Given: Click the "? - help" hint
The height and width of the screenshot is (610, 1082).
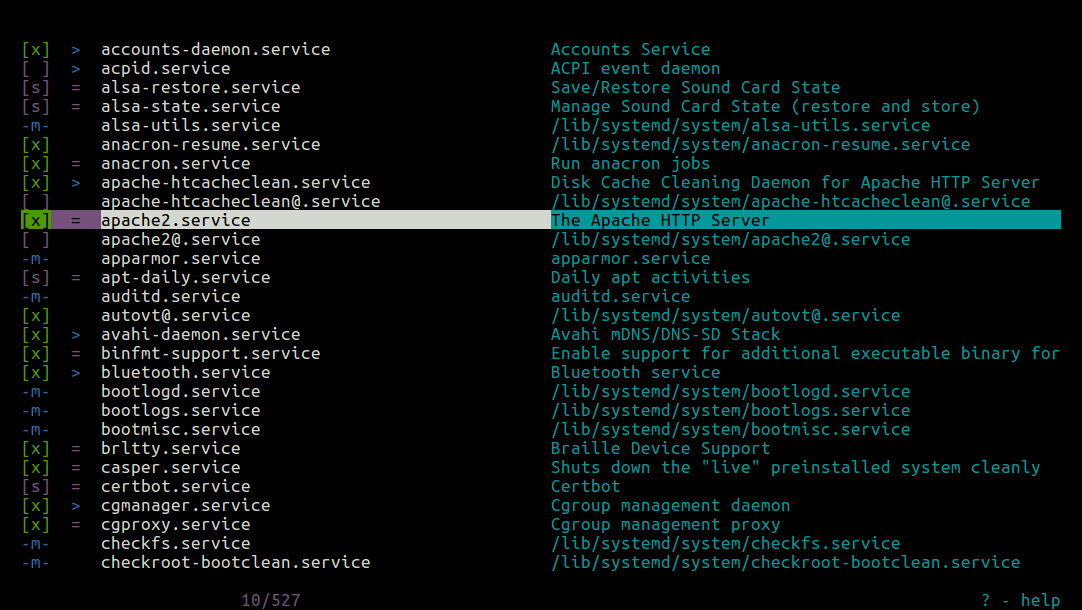Looking at the screenshot, I should [x=1020, y=600].
